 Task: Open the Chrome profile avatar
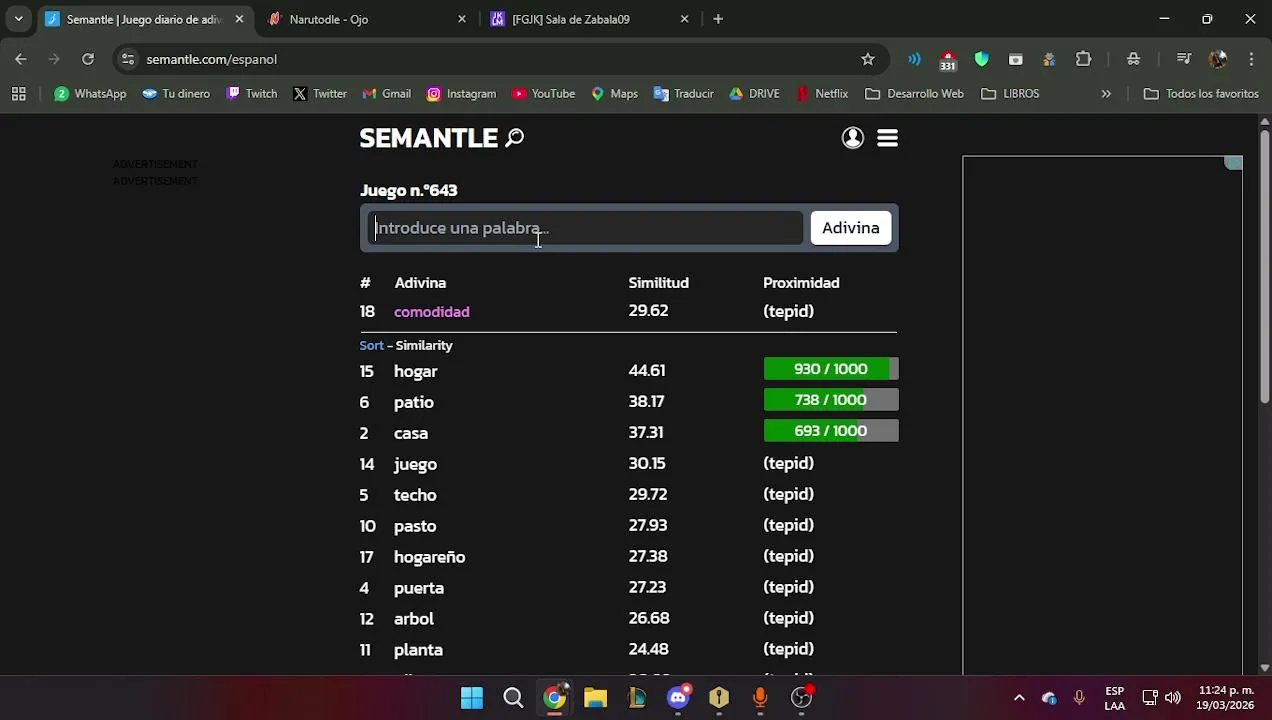(x=1218, y=59)
